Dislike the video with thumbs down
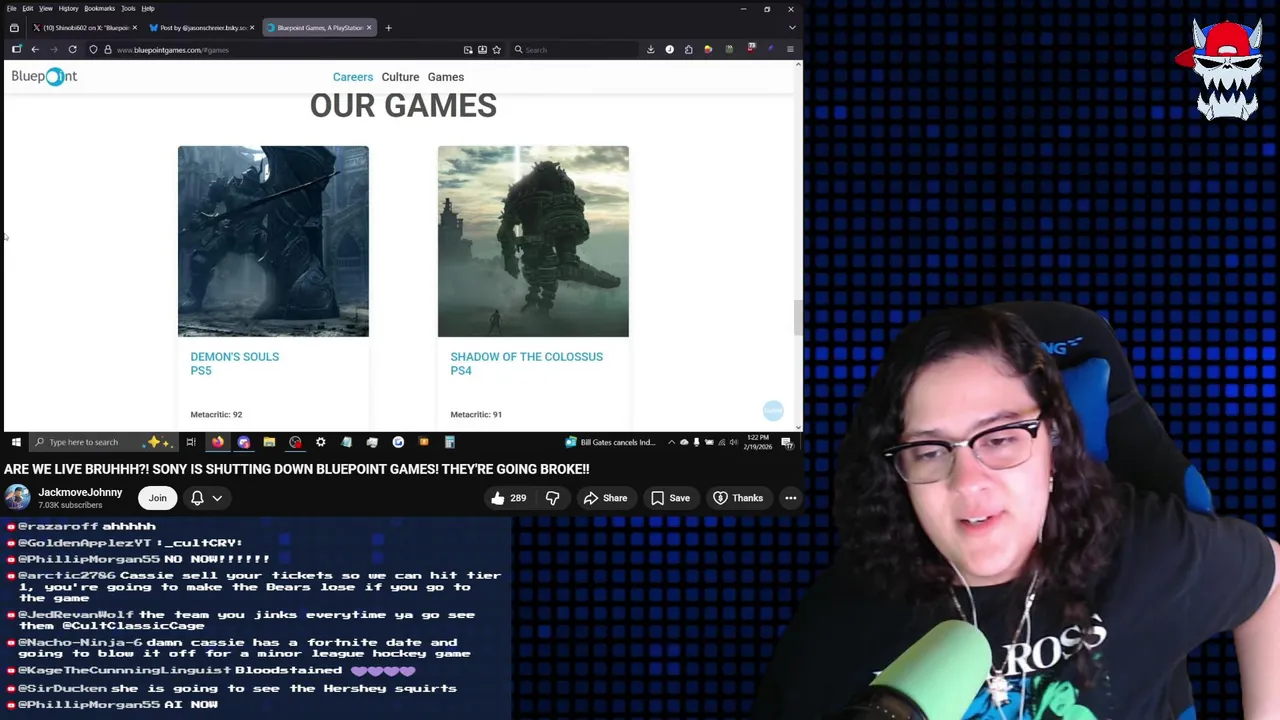This screenshot has height=720, width=1280. (552, 498)
